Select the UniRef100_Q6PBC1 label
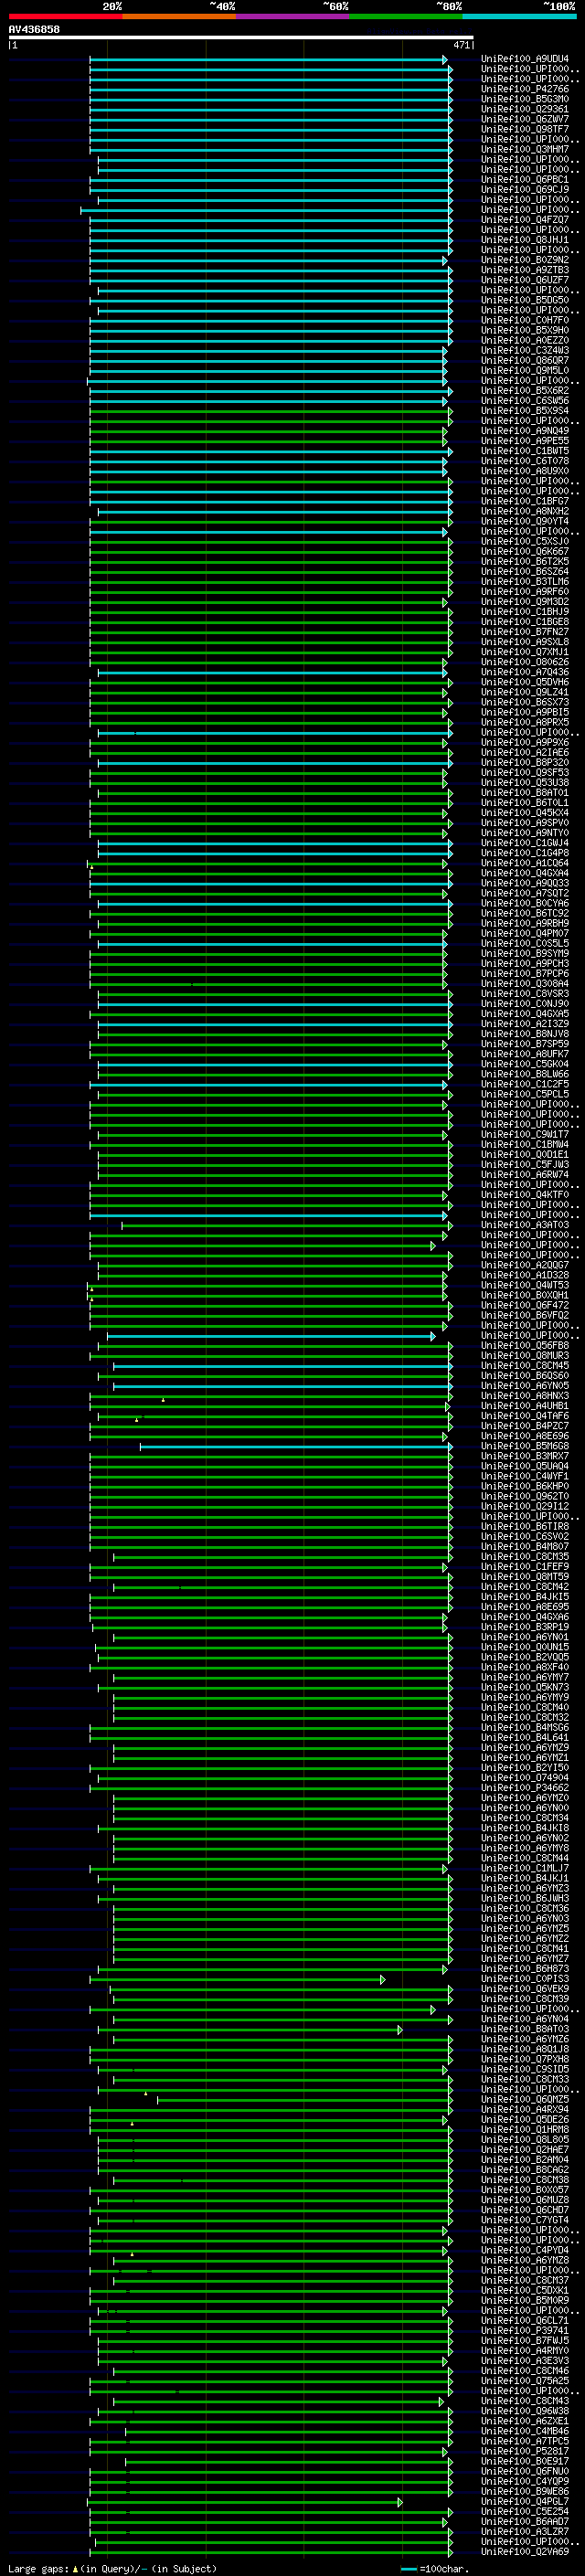Image resolution: width=585 pixels, height=2576 pixels. click(x=525, y=180)
